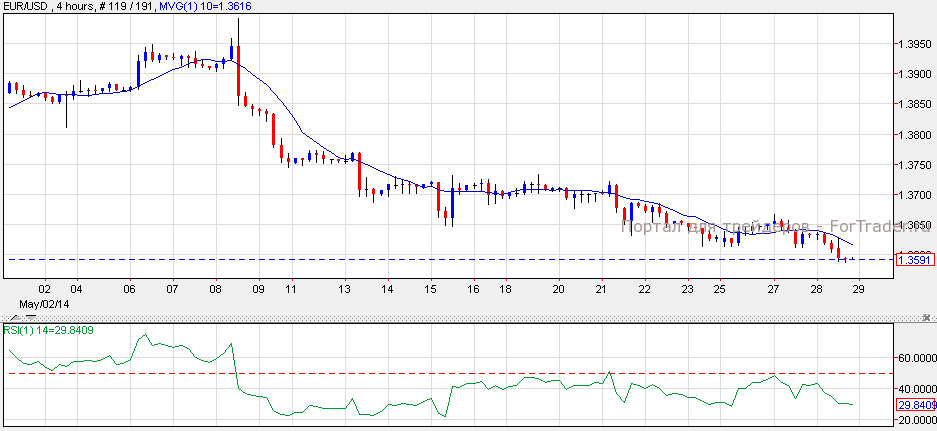Click the current price tag 1.3591

pos(915,260)
